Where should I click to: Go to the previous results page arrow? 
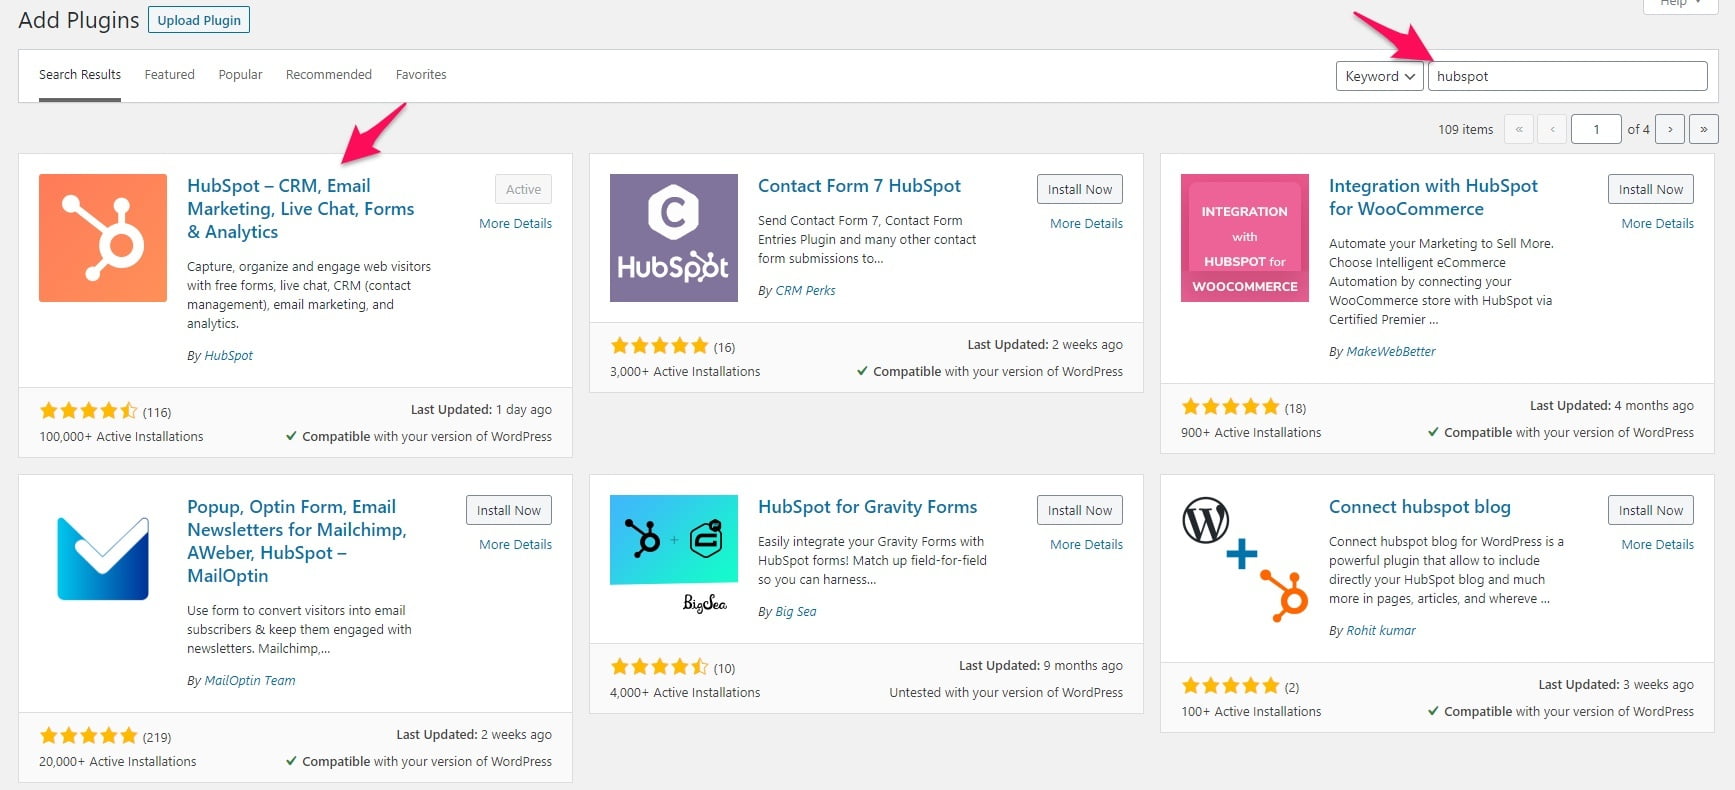[1552, 129]
